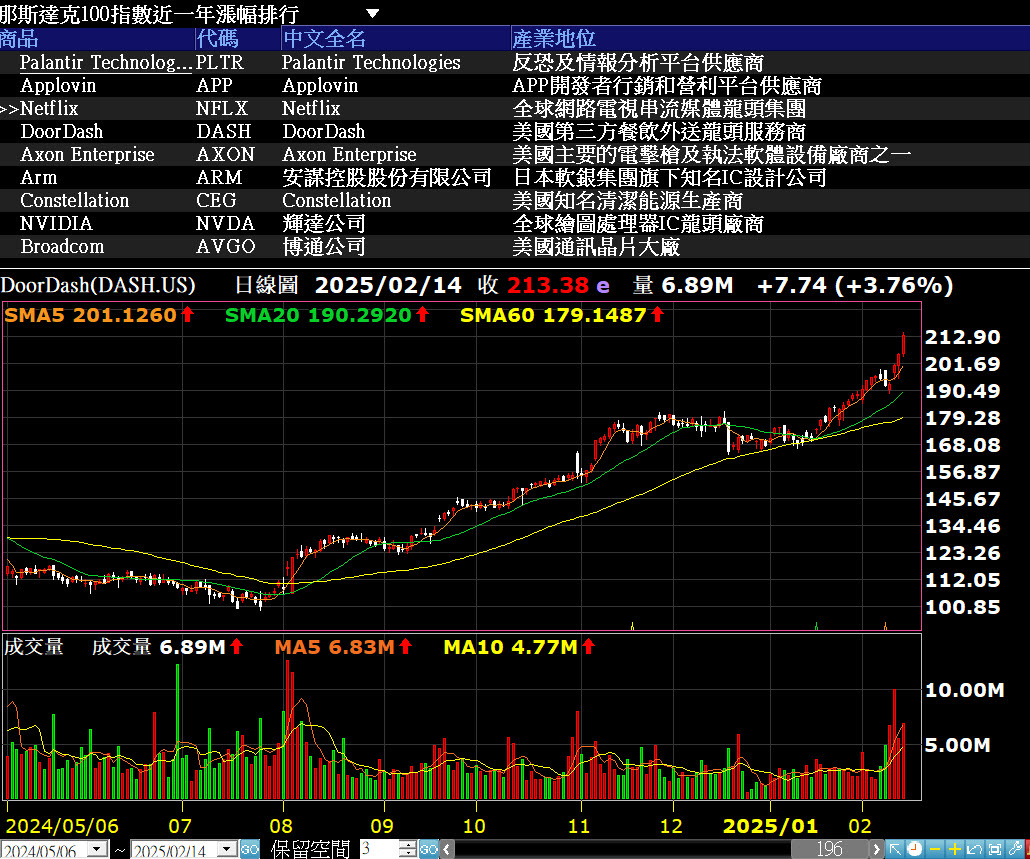1030x859 pixels.
Task: Toggle the full-screen frame icon
Action: pos(995,849)
